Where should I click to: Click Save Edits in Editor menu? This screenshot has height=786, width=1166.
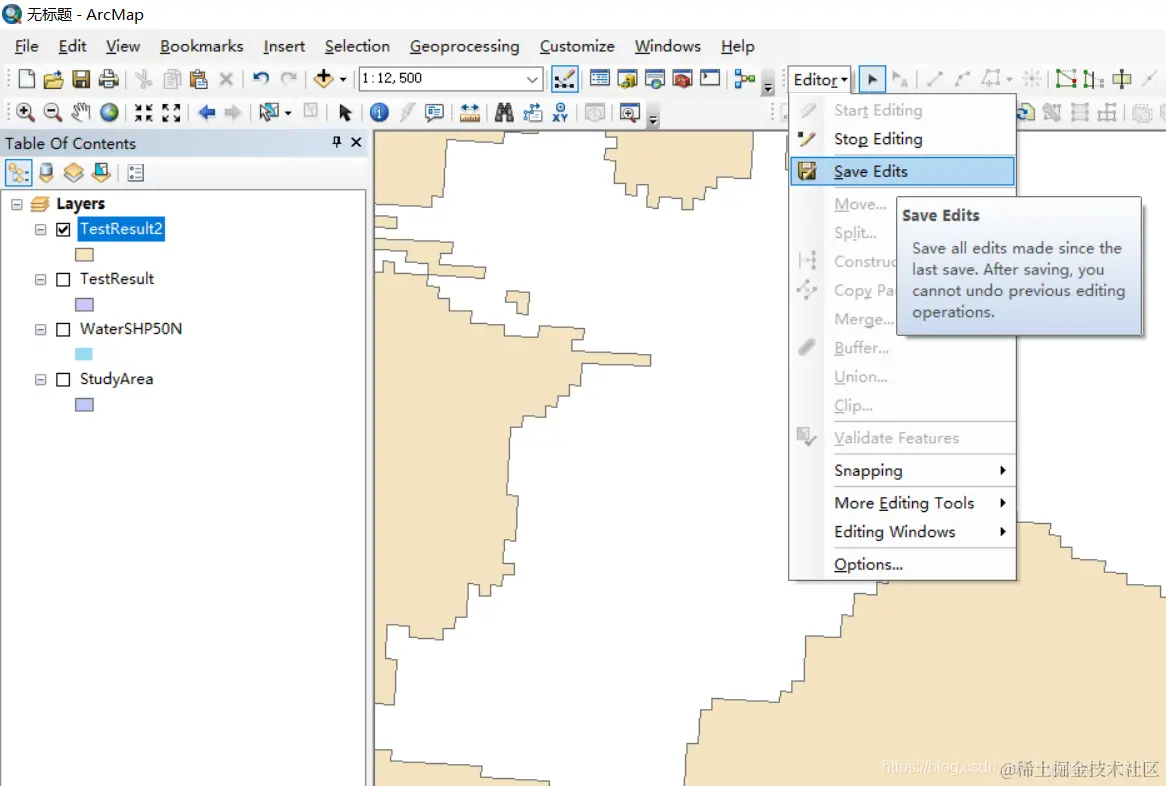(903, 171)
